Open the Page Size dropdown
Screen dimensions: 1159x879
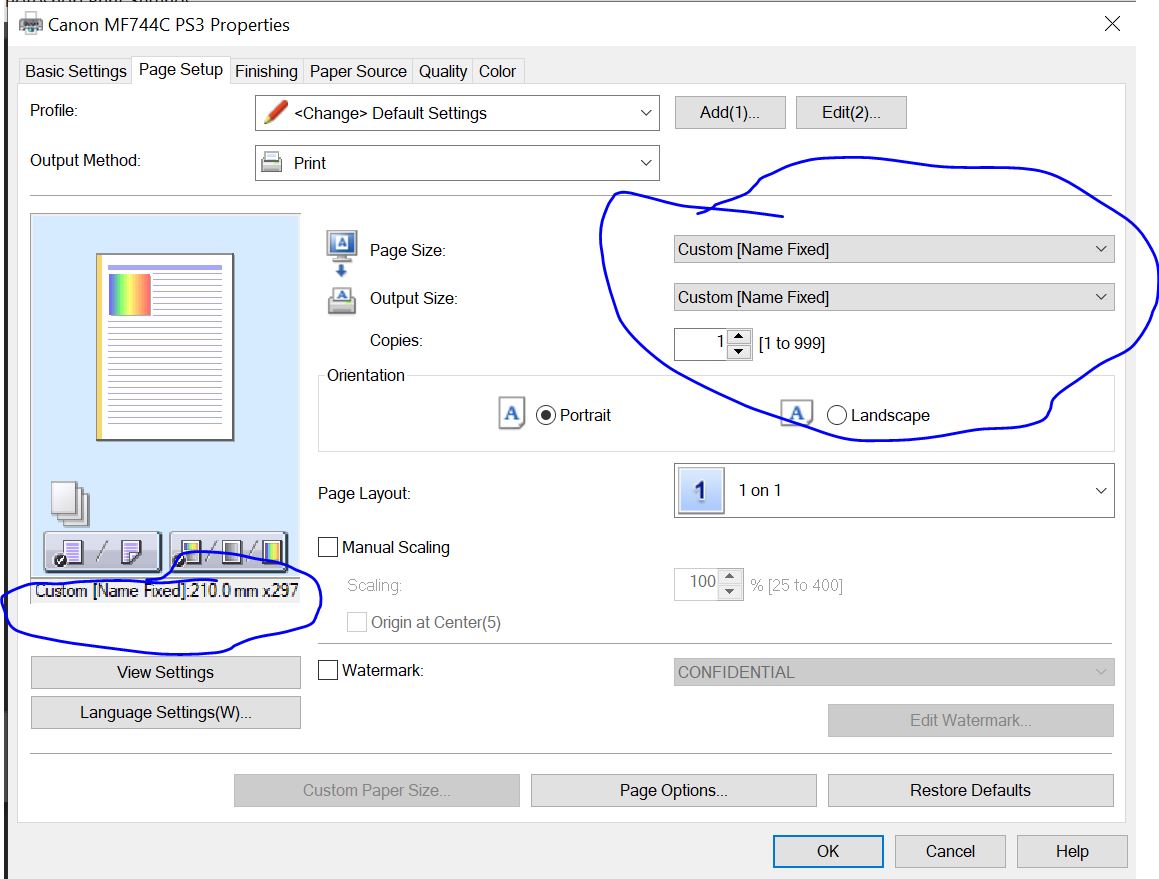coord(893,249)
